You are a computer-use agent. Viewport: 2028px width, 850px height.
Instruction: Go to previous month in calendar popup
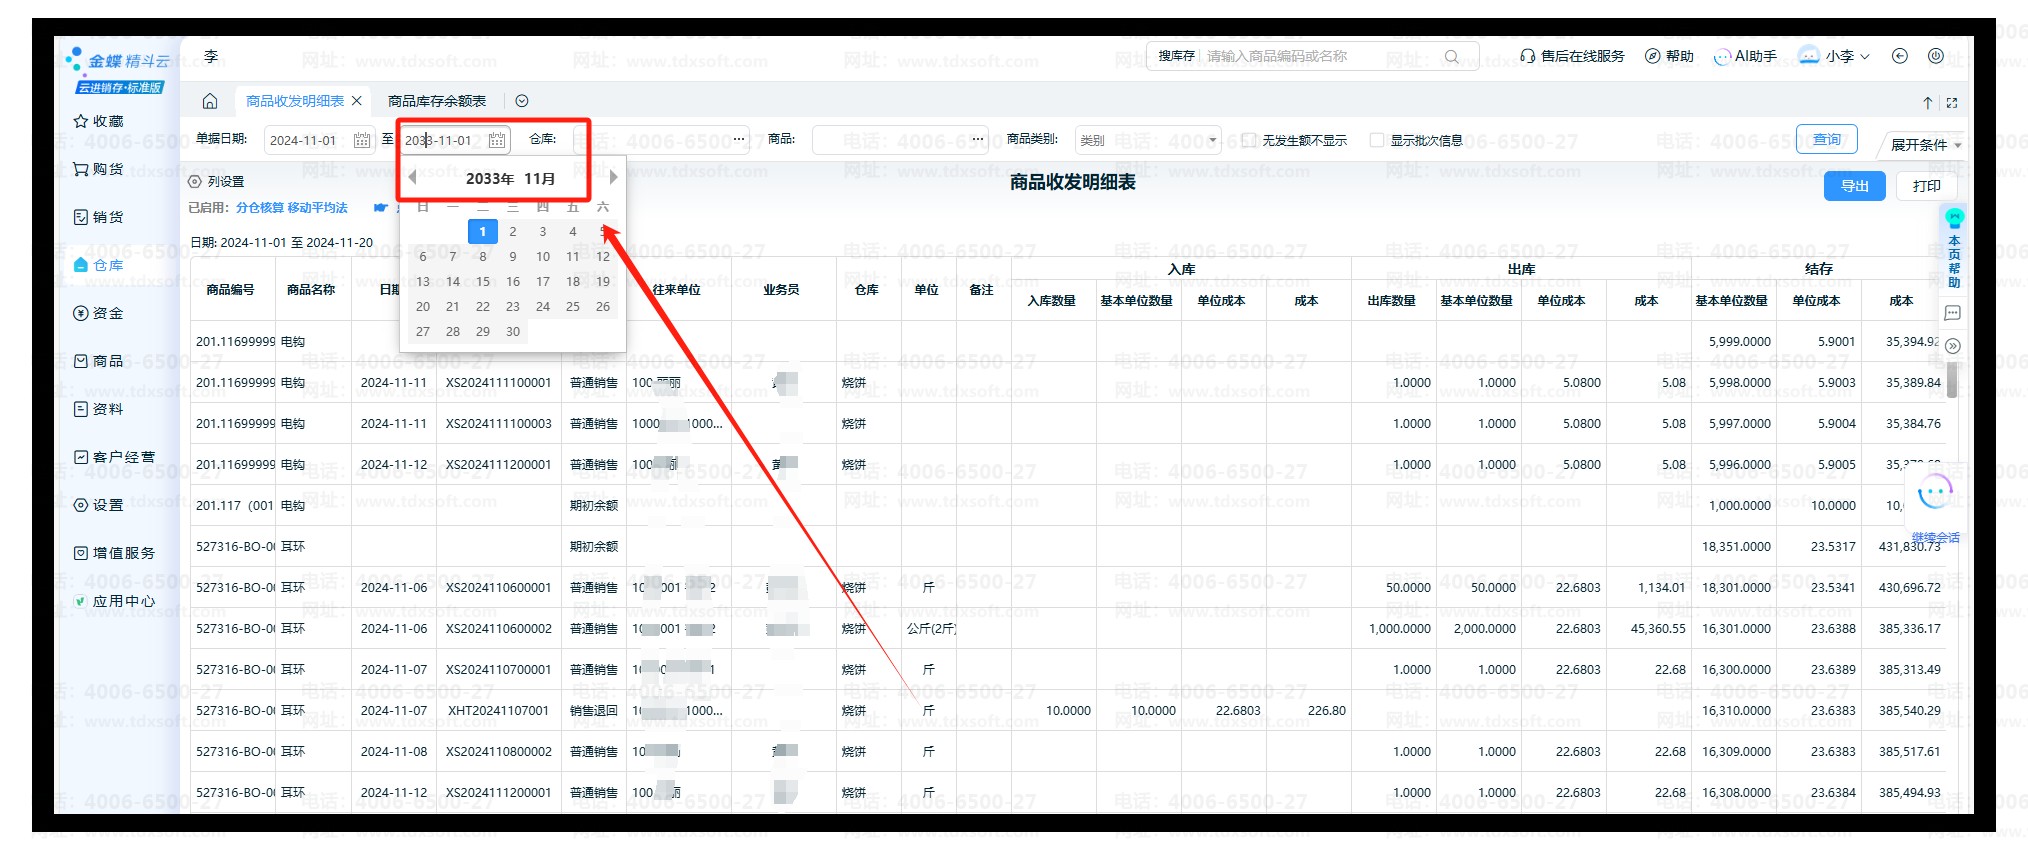[x=412, y=178]
